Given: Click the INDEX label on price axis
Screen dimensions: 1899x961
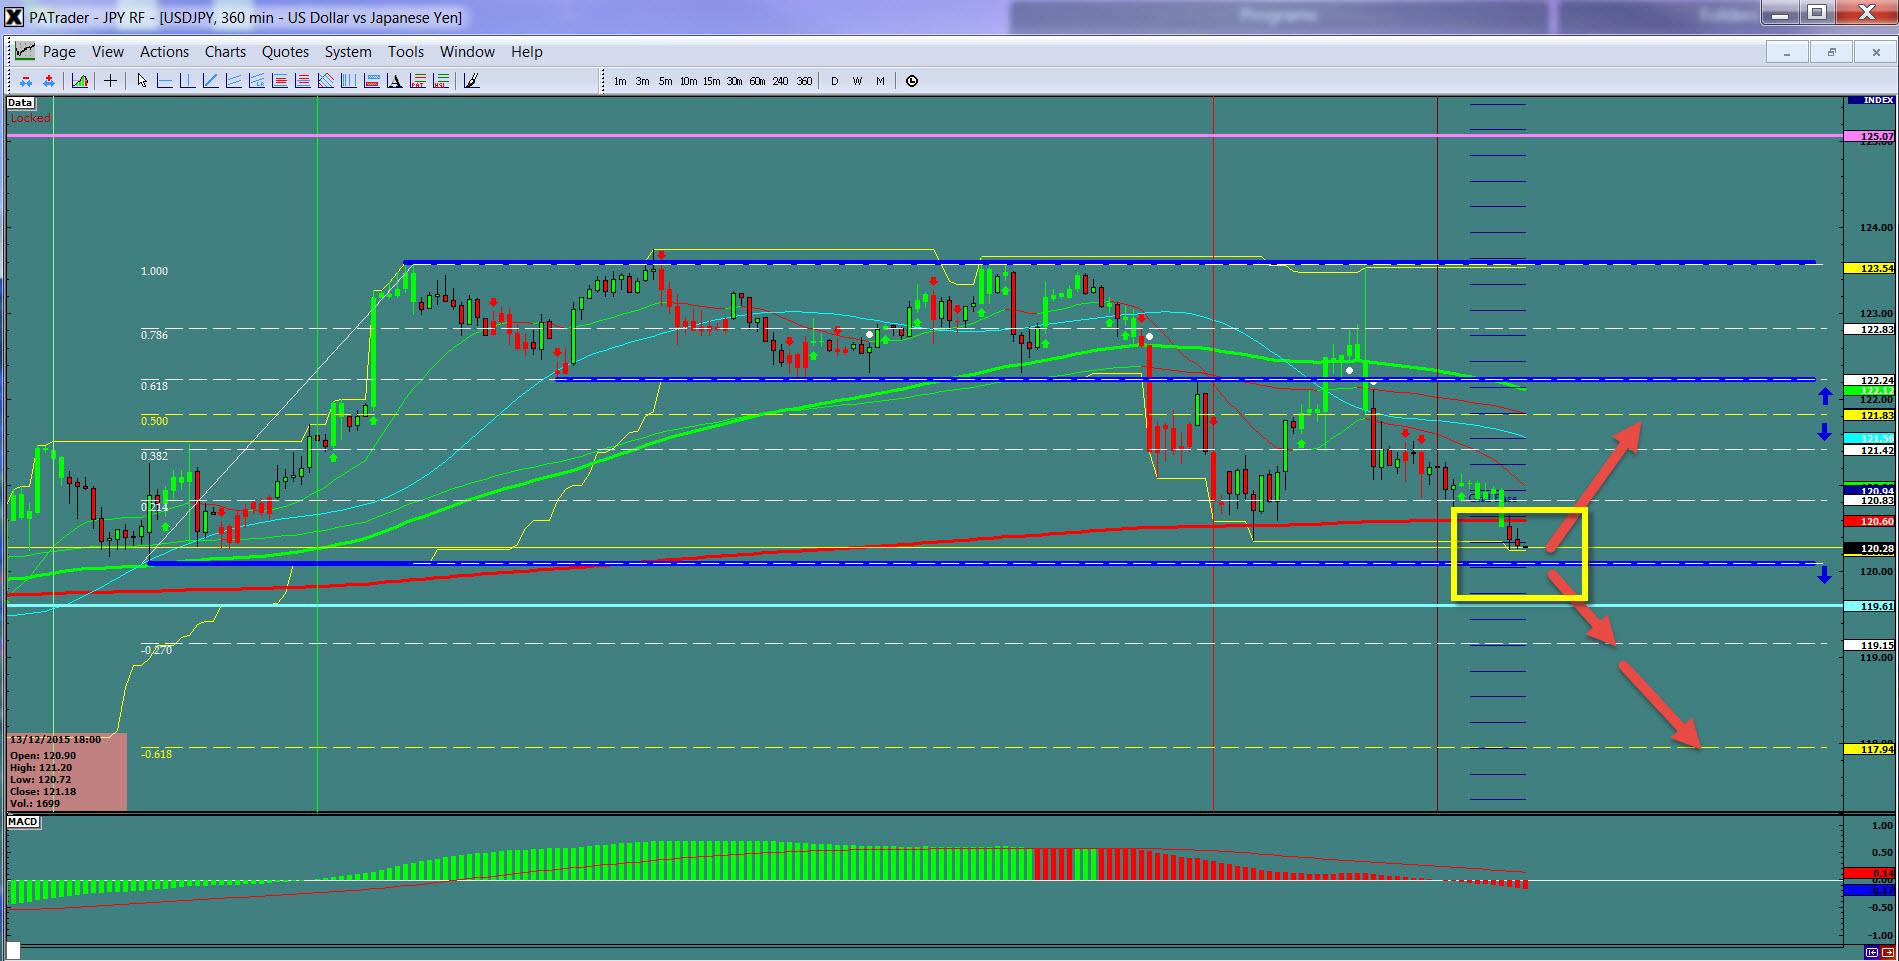Looking at the screenshot, I should [1871, 100].
